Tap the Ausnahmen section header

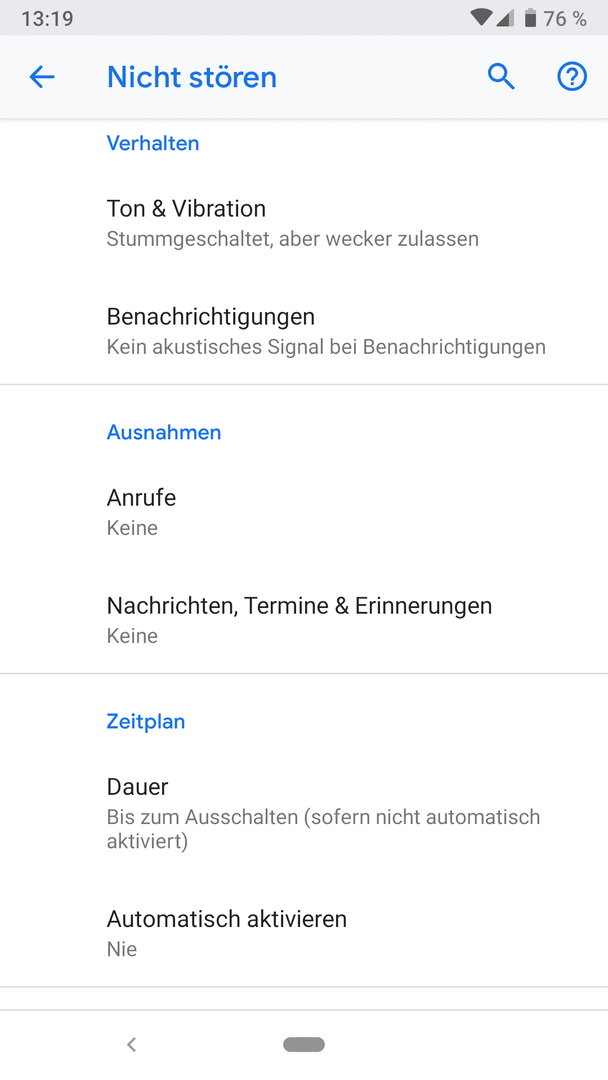tap(164, 432)
